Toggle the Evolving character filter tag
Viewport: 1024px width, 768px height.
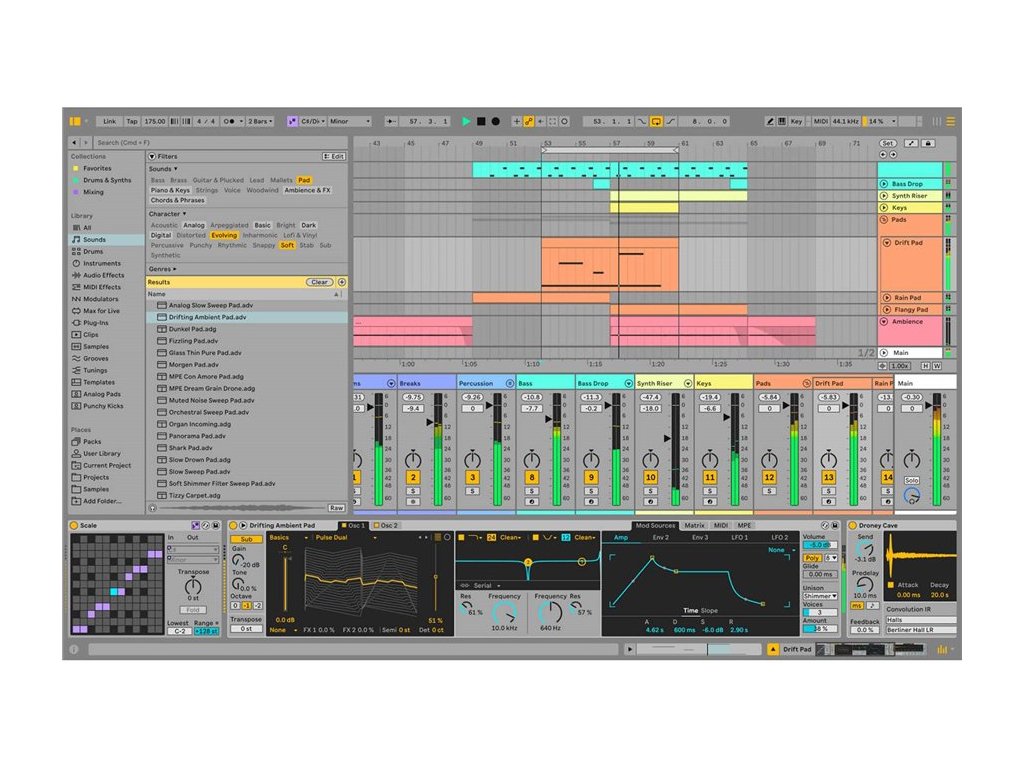(x=224, y=235)
